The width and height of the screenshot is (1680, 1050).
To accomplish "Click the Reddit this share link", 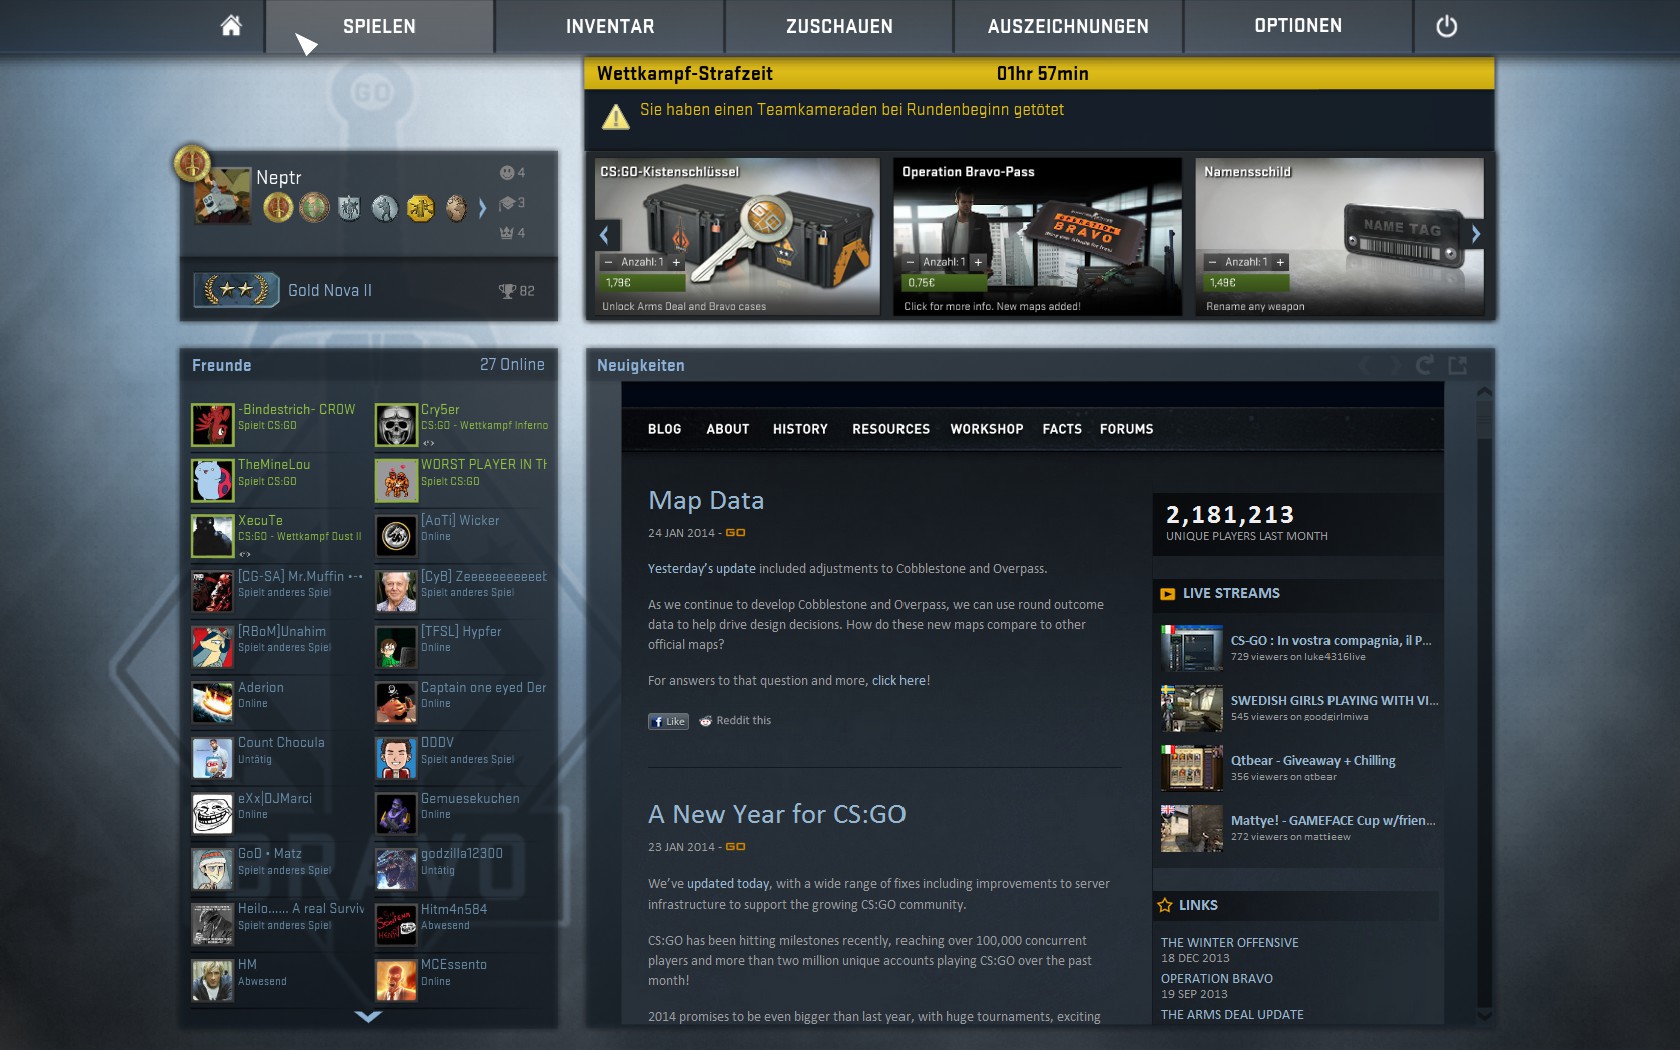I will [x=735, y=720].
